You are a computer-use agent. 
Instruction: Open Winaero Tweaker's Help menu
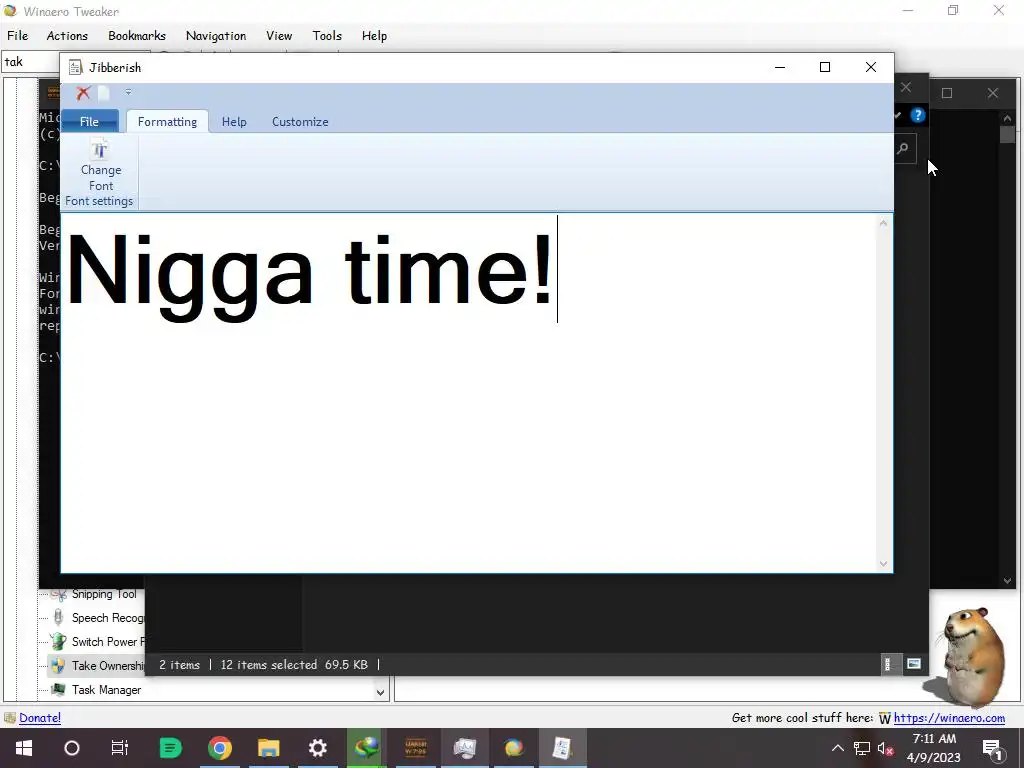click(x=374, y=36)
